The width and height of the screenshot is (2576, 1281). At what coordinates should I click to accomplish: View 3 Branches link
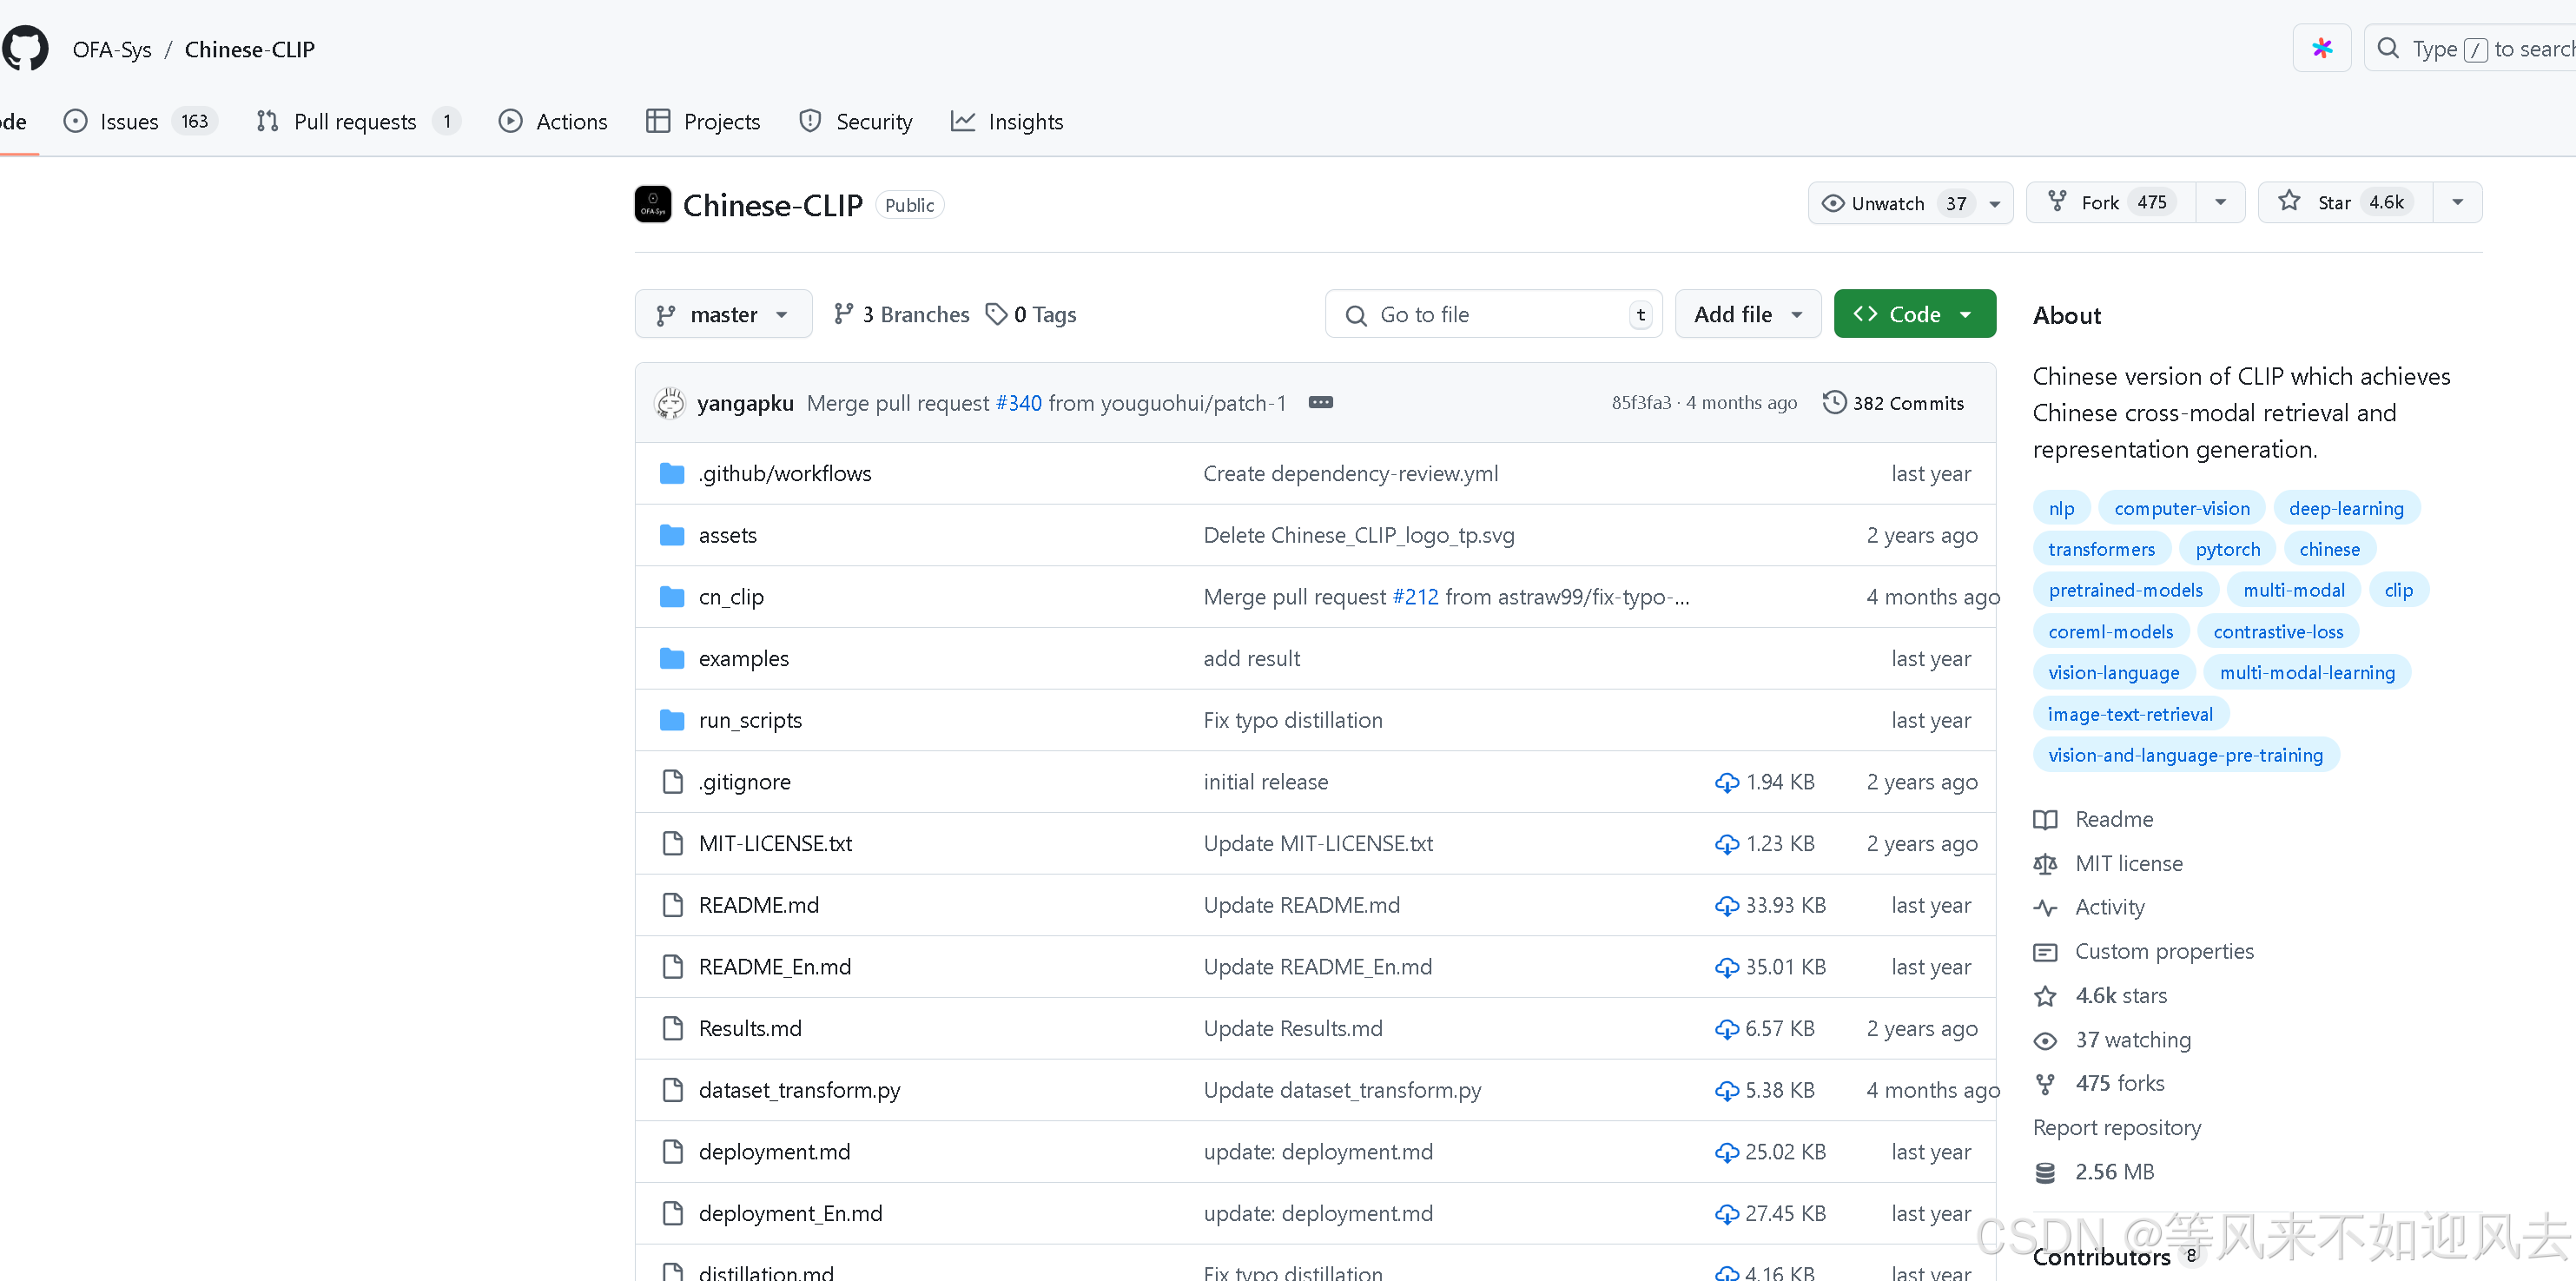902,314
